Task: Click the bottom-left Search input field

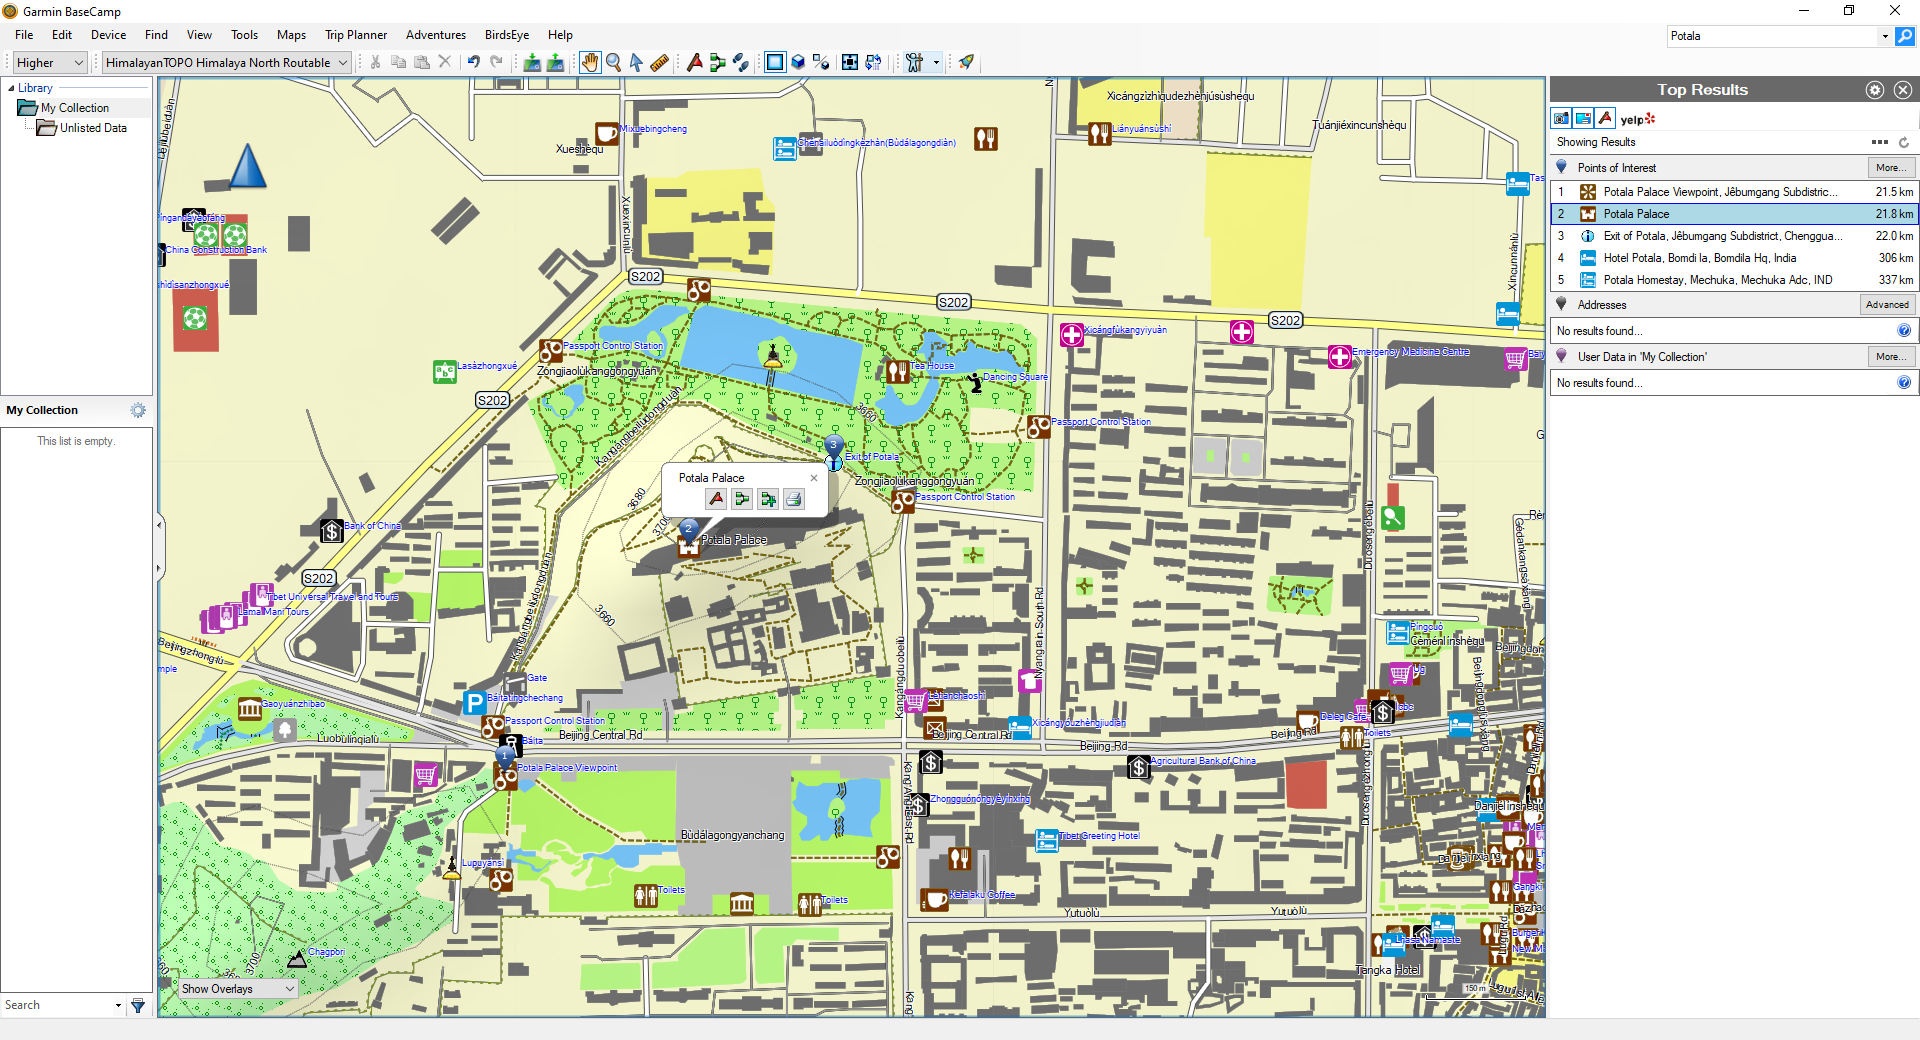Action: point(57,1005)
